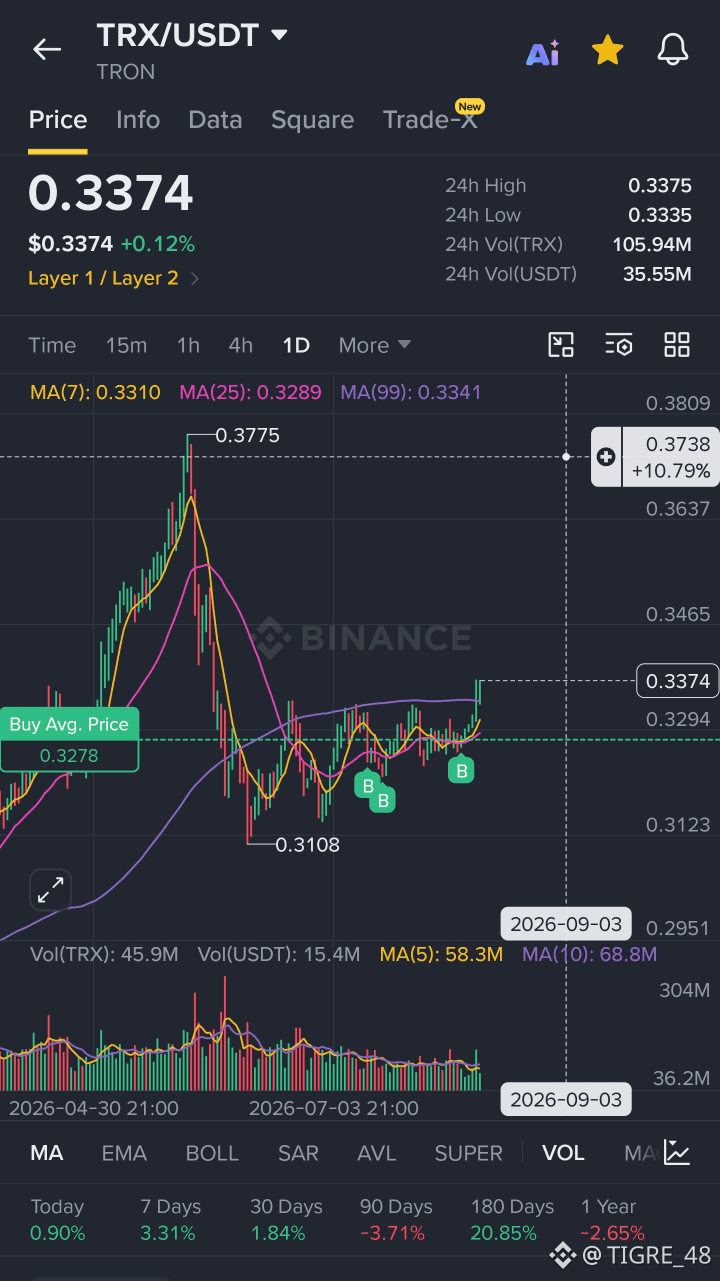Select the Time chart interval

[52, 345]
